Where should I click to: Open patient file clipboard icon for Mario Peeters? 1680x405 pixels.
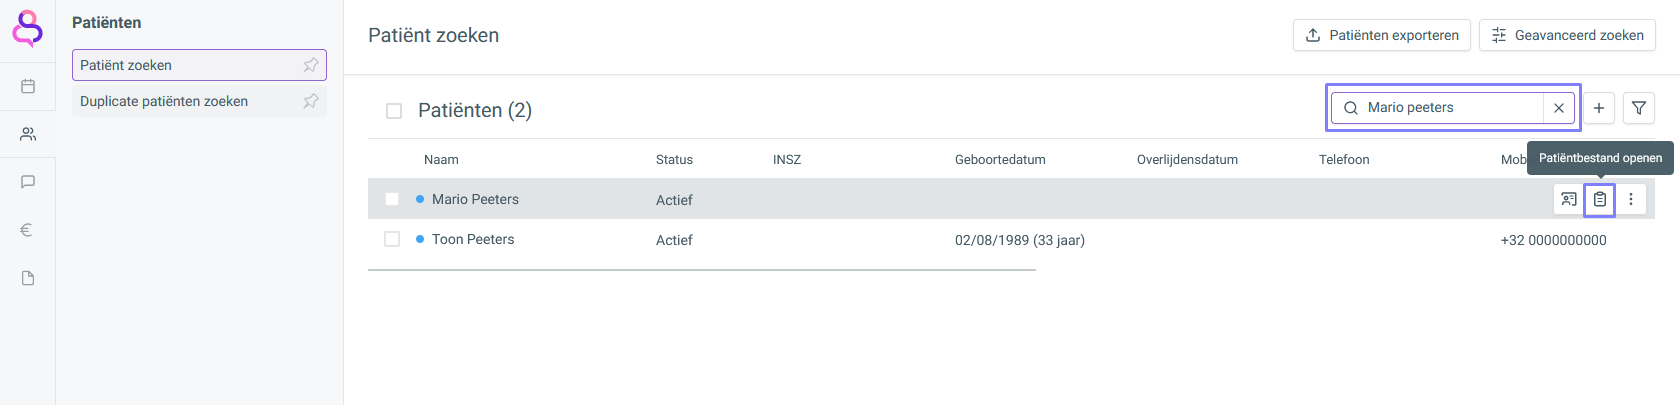(x=1600, y=199)
